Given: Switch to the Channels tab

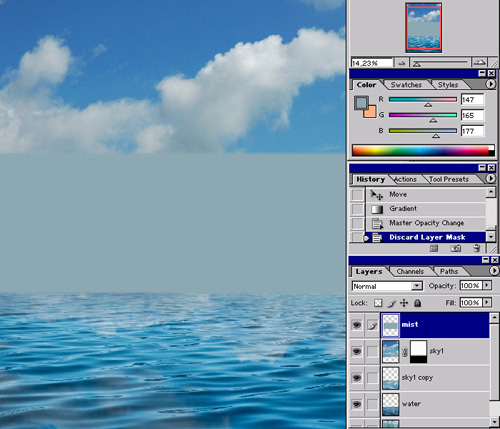Looking at the screenshot, I should click(410, 271).
